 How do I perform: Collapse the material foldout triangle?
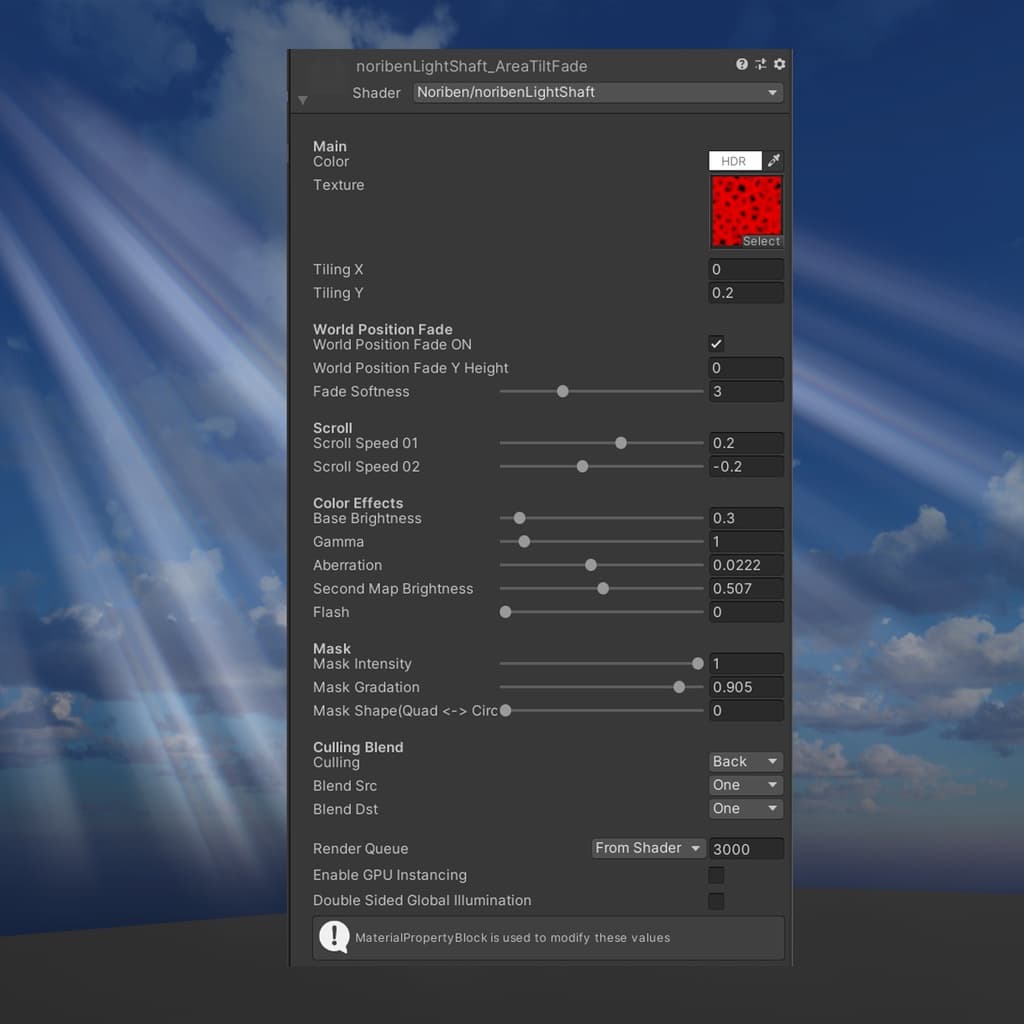click(x=303, y=100)
